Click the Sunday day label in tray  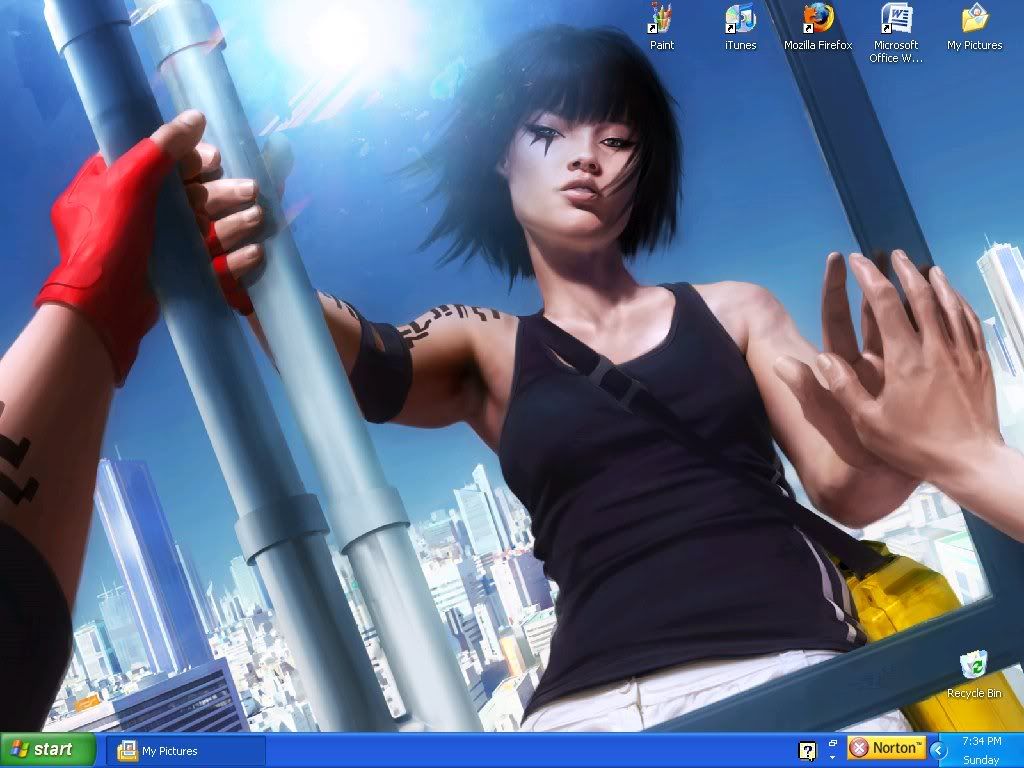click(981, 760)
